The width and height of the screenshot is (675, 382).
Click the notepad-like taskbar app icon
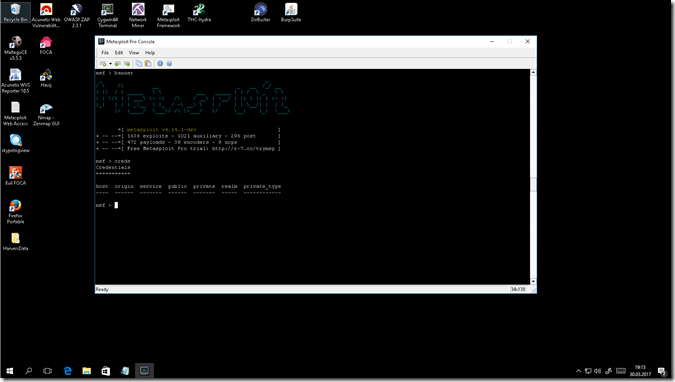pos(125,371)
